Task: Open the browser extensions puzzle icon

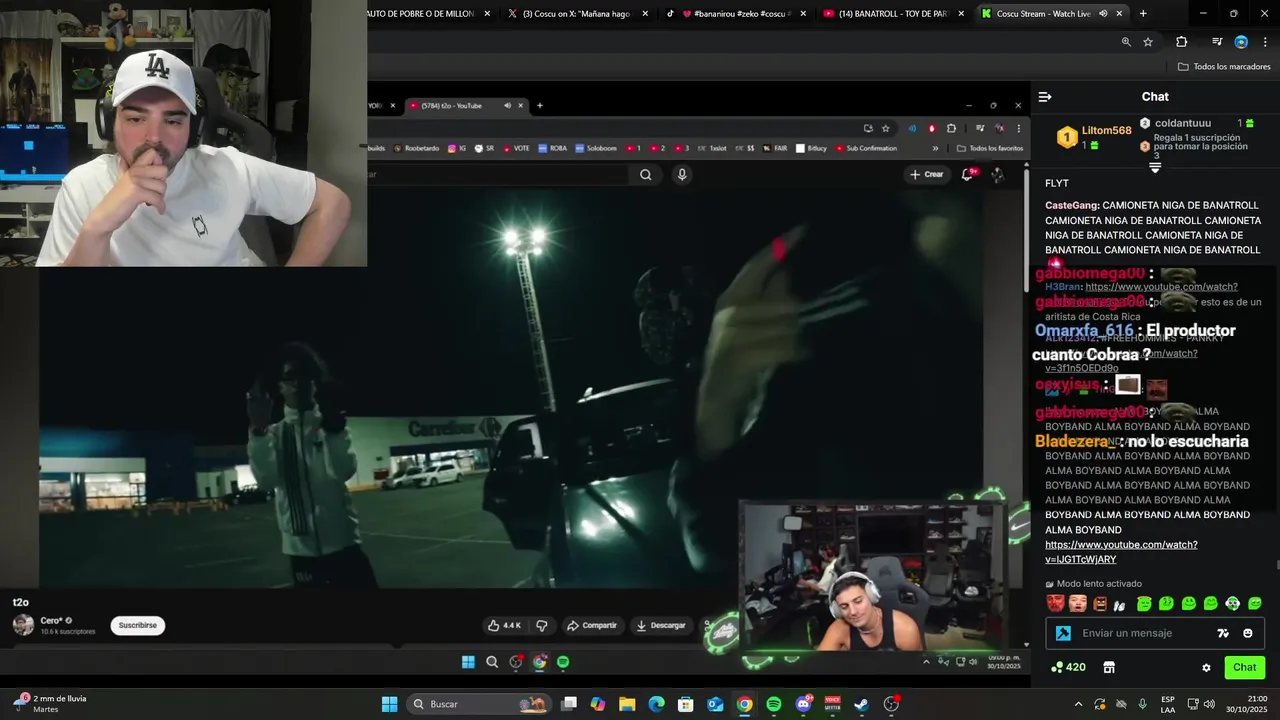Action: (1181, 42)
